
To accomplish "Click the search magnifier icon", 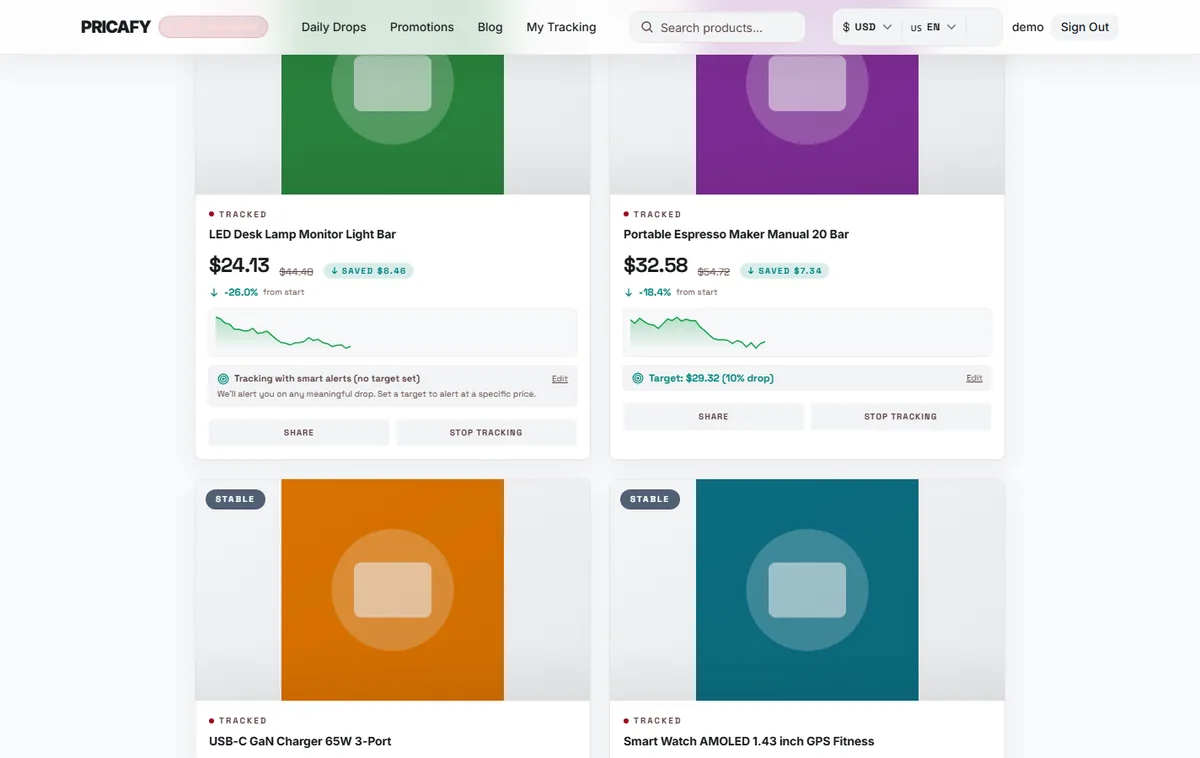I will (647, 27).
